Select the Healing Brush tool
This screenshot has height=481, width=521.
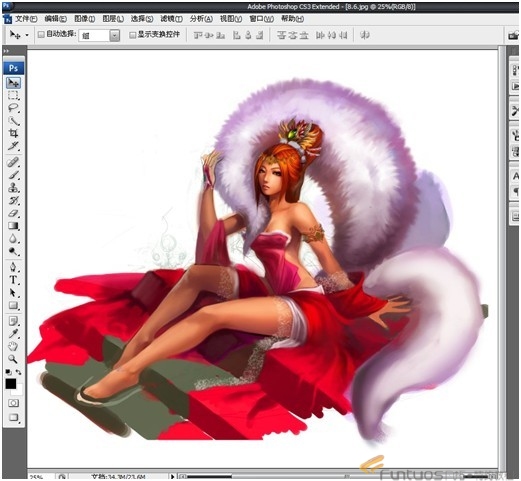click(x=13, y=163)
